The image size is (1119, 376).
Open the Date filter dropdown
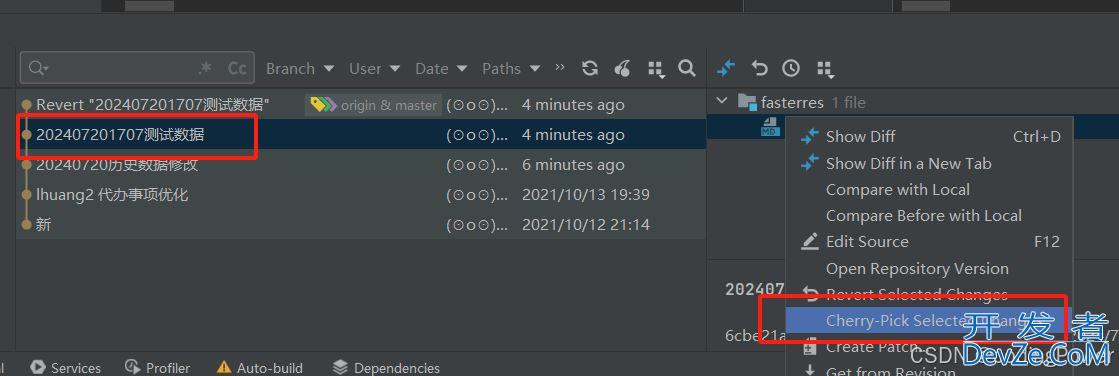[441, 68]
